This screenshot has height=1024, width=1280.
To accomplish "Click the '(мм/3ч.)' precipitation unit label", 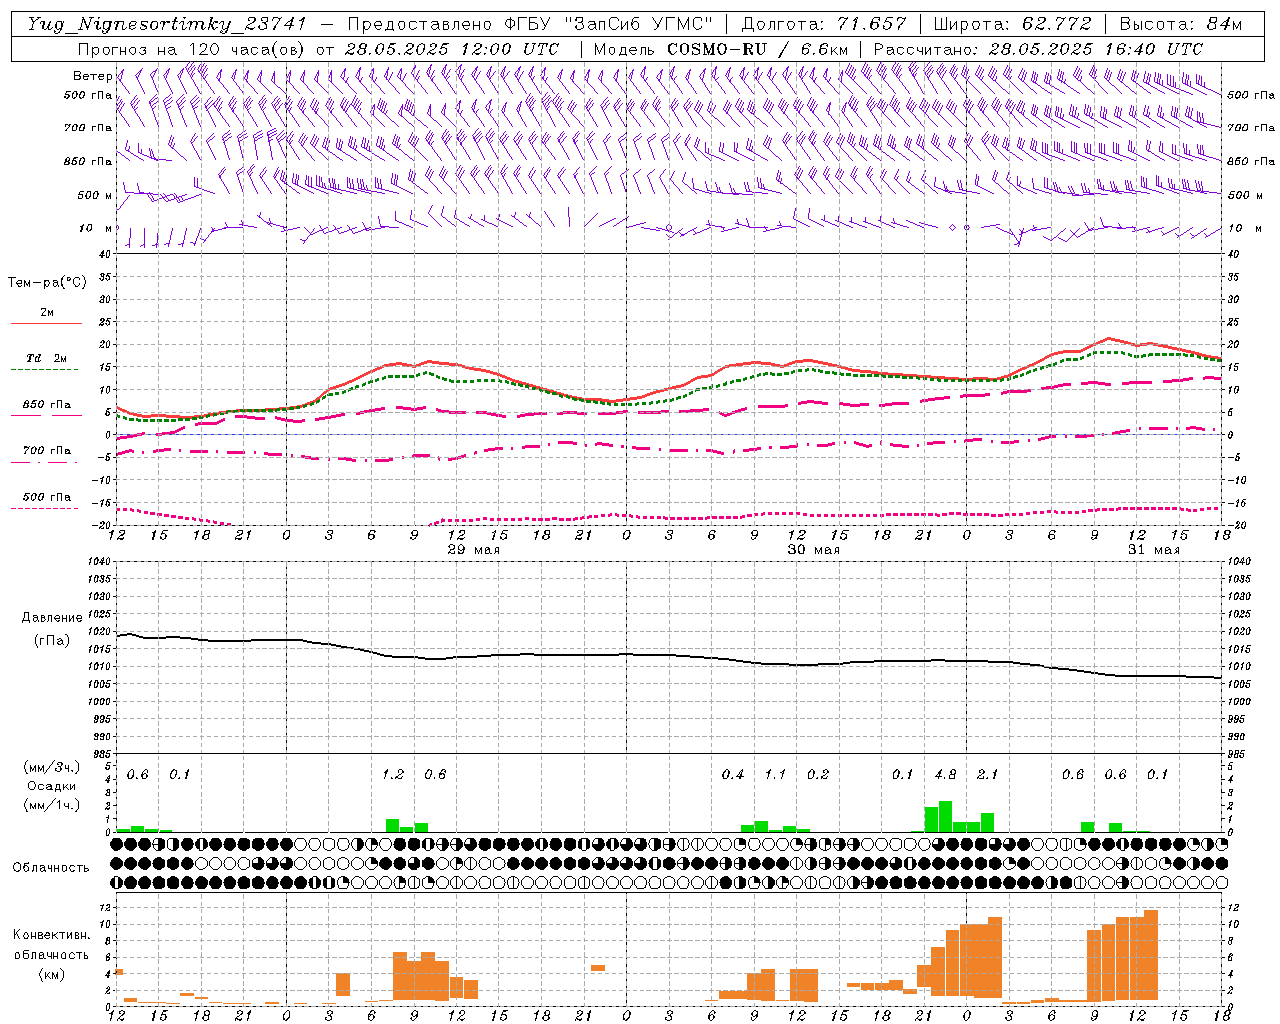I will coord(50,767).
